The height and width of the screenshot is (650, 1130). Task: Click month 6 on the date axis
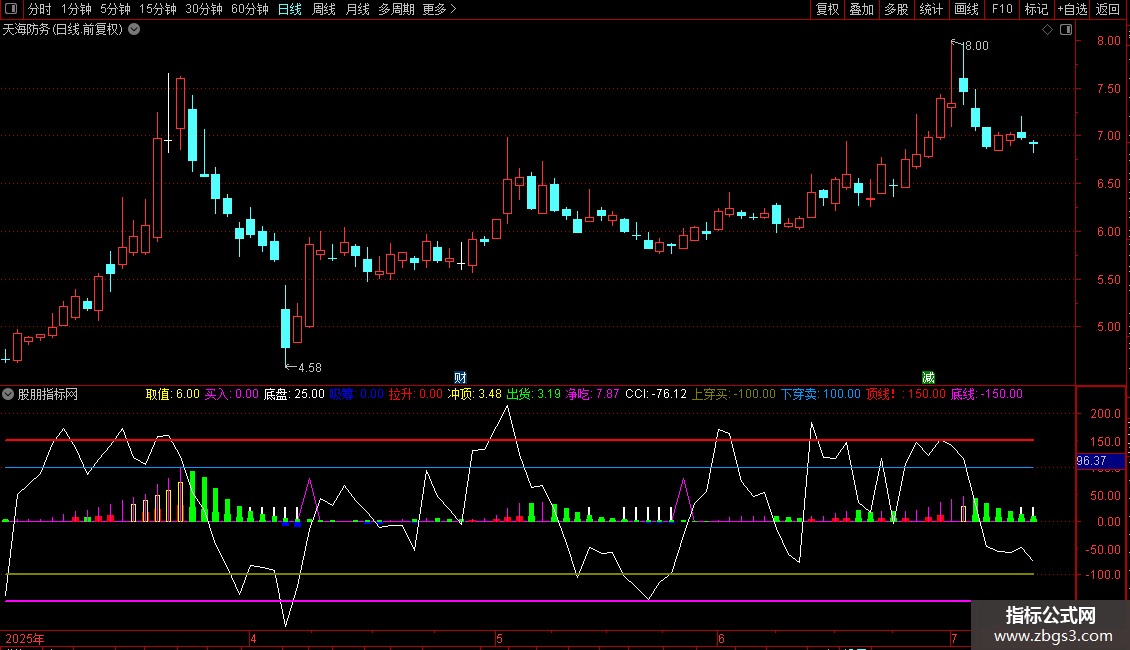click(721, 638)
